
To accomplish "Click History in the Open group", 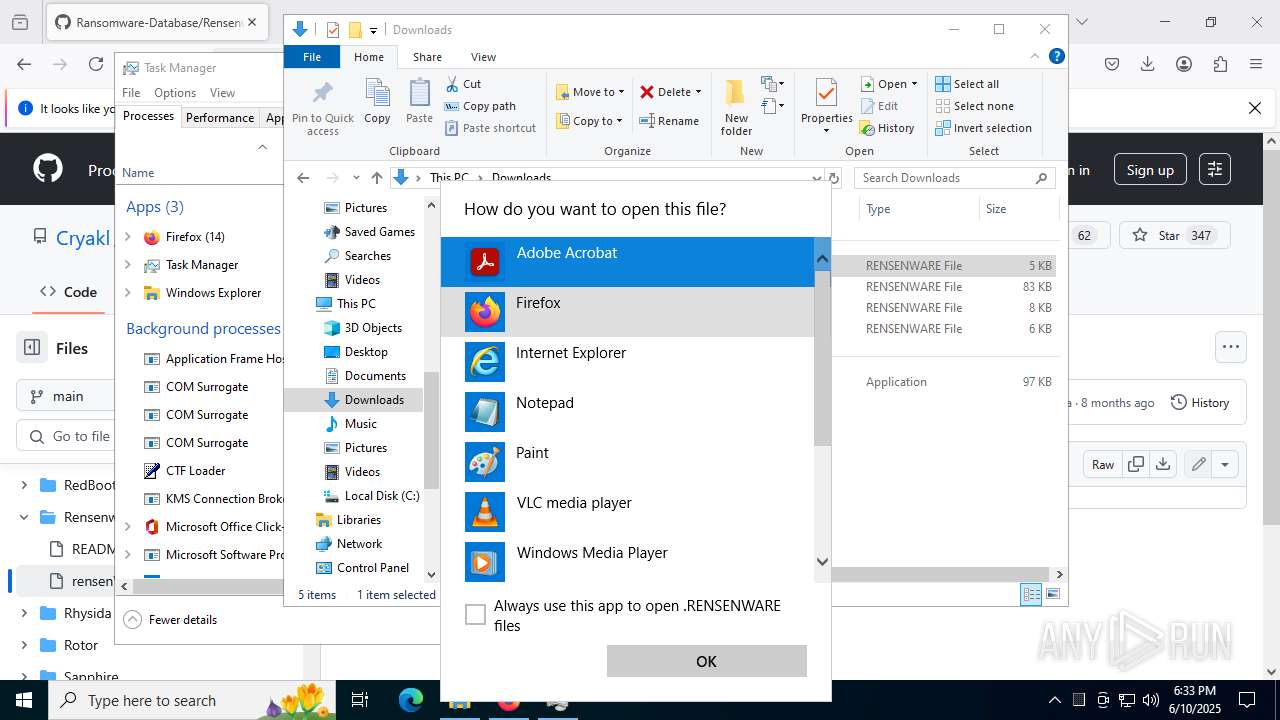I will (x=887, y=128).
